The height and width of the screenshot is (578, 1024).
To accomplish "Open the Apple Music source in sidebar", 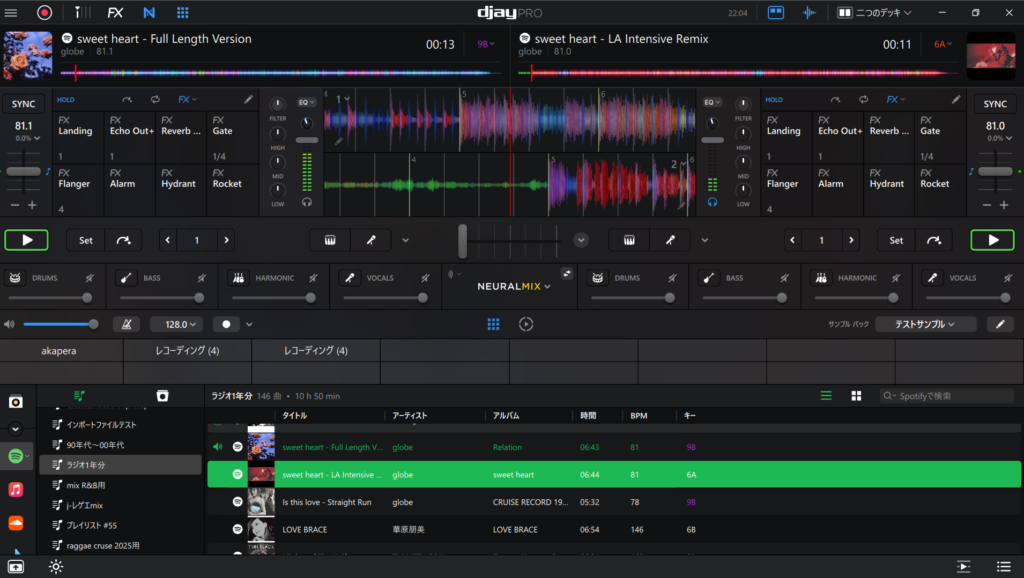I will coord(16,490).
